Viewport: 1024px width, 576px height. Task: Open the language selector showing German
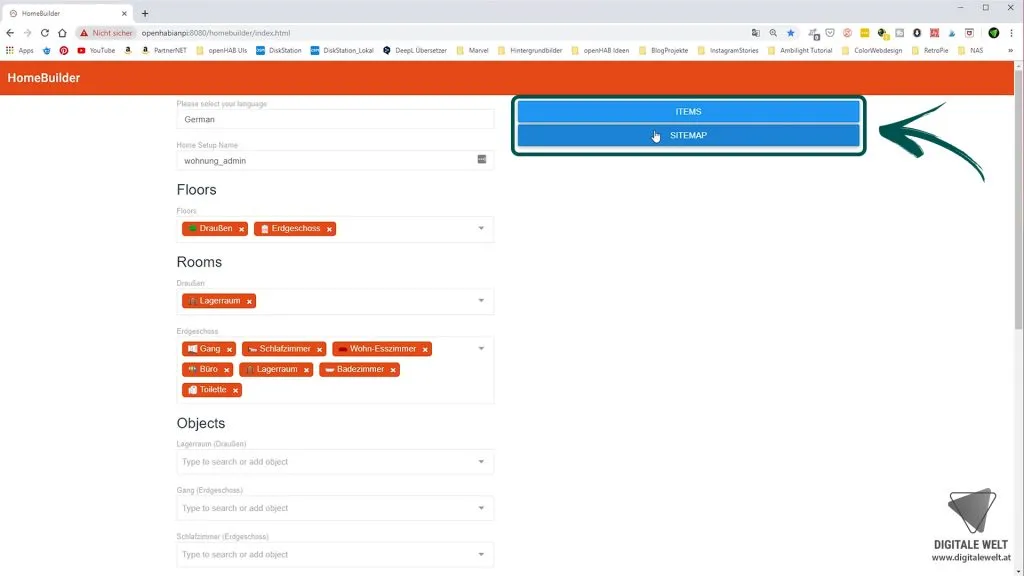tap(335, 120)
